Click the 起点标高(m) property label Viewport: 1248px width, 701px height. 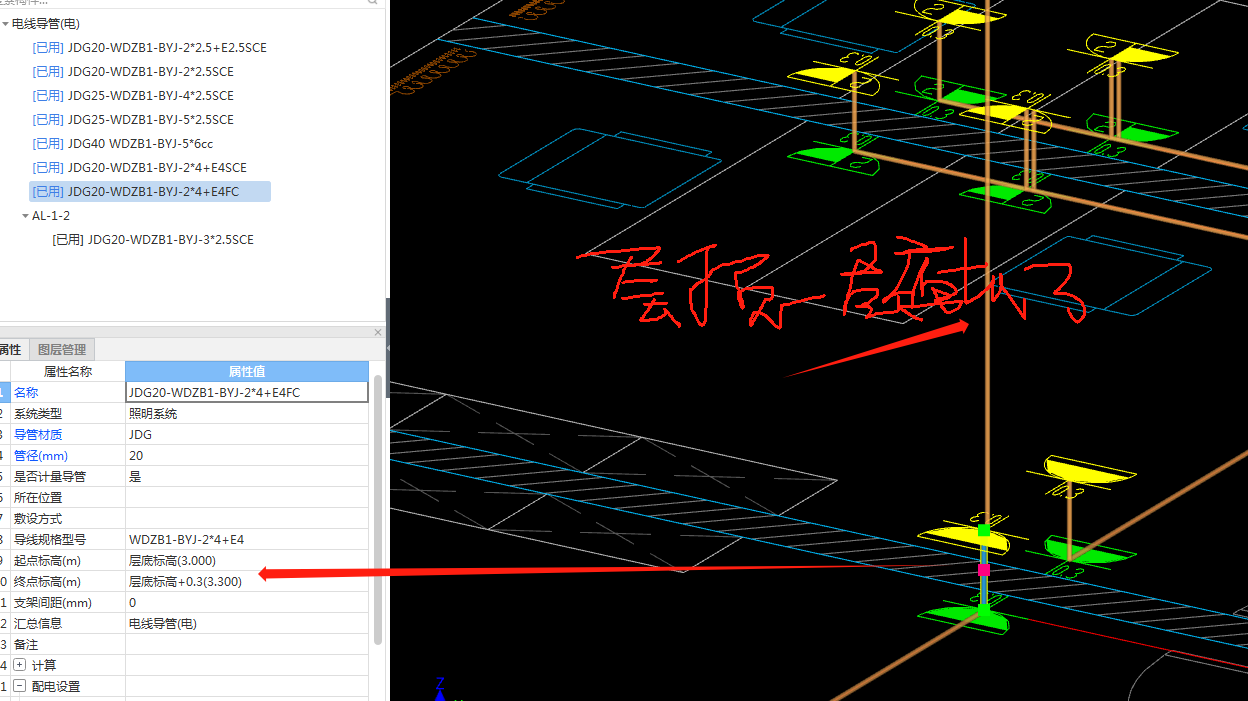47,560
